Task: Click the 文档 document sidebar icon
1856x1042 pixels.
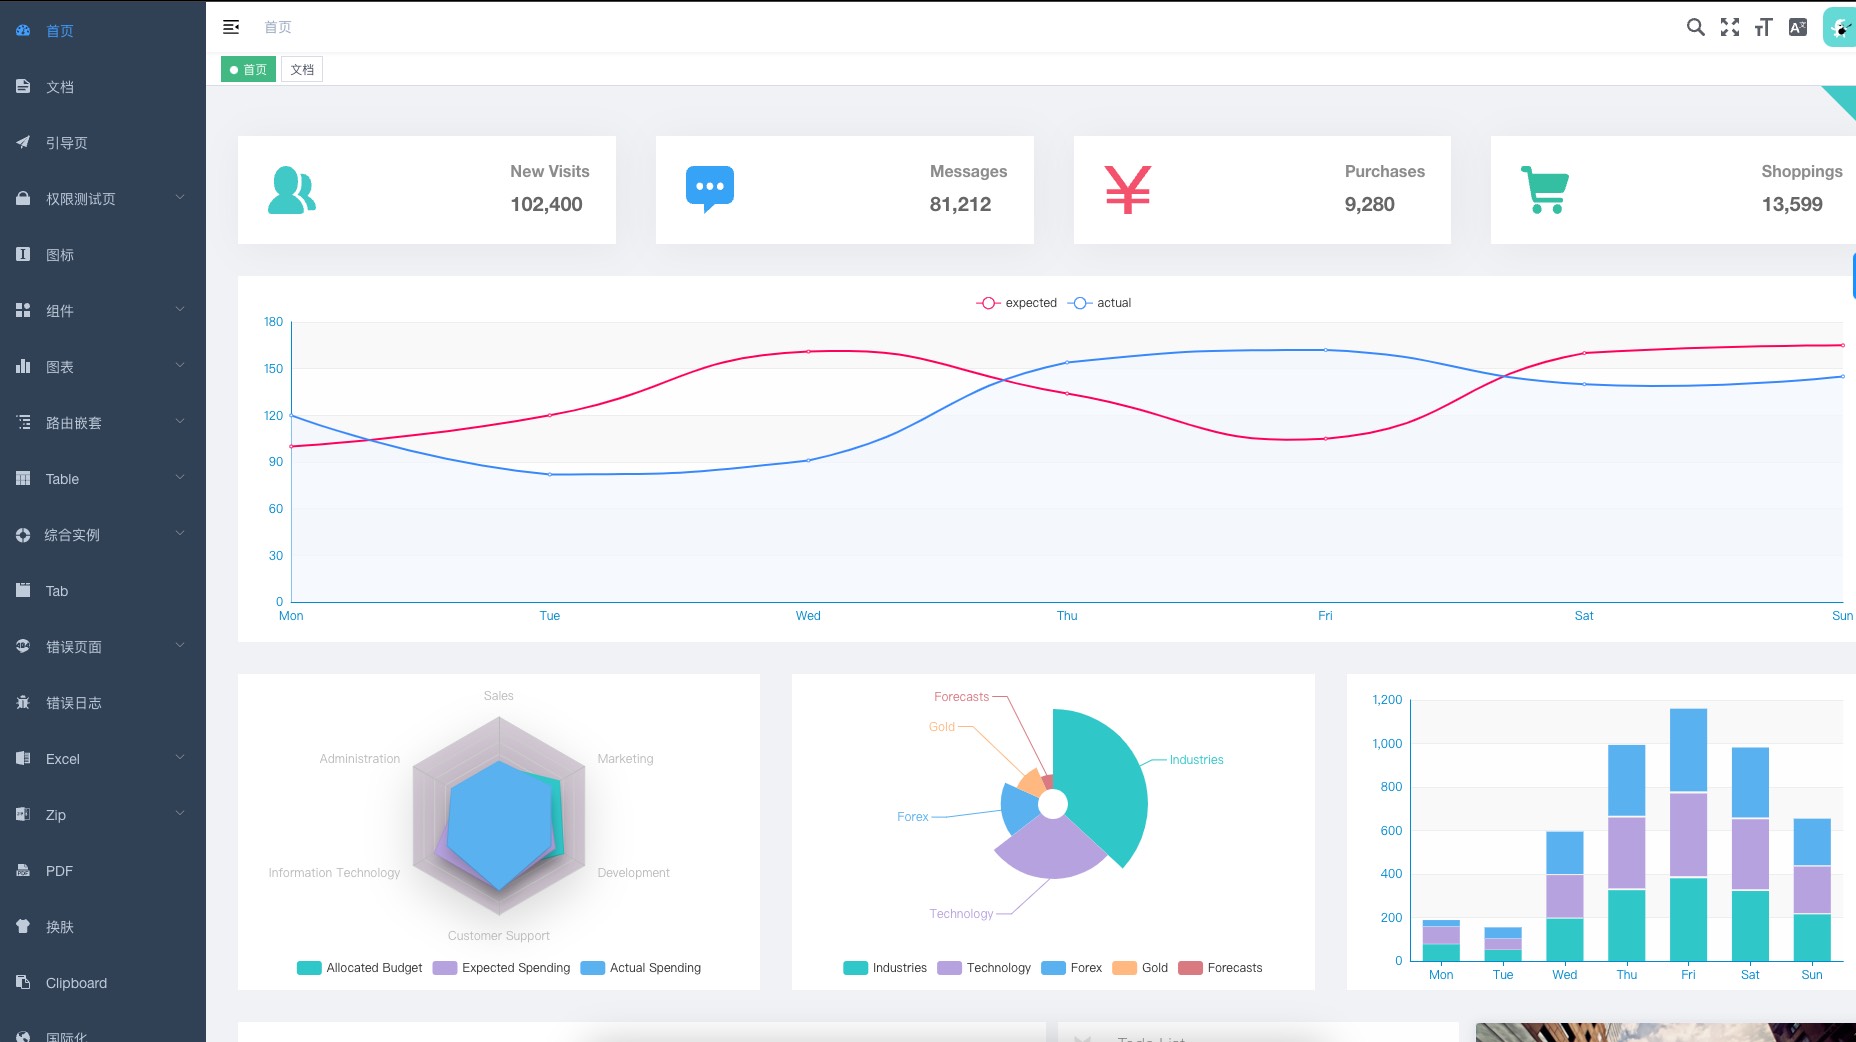Action: click(x=23, y=87)
